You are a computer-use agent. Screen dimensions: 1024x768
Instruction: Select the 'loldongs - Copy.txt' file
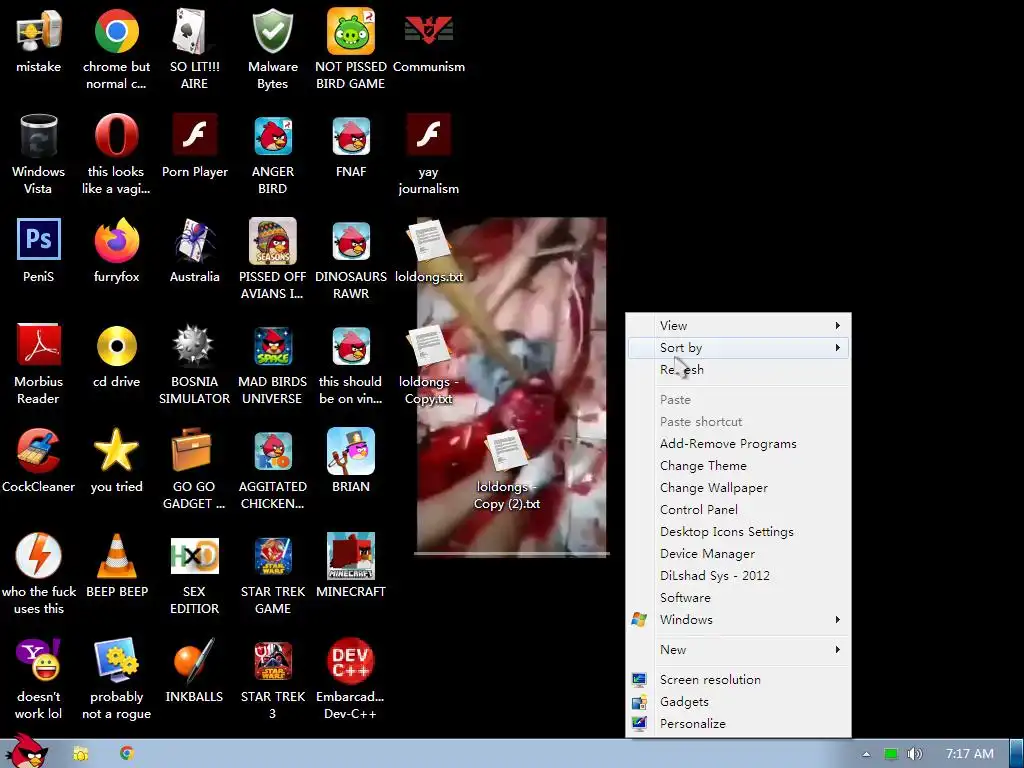coord(428,346)
